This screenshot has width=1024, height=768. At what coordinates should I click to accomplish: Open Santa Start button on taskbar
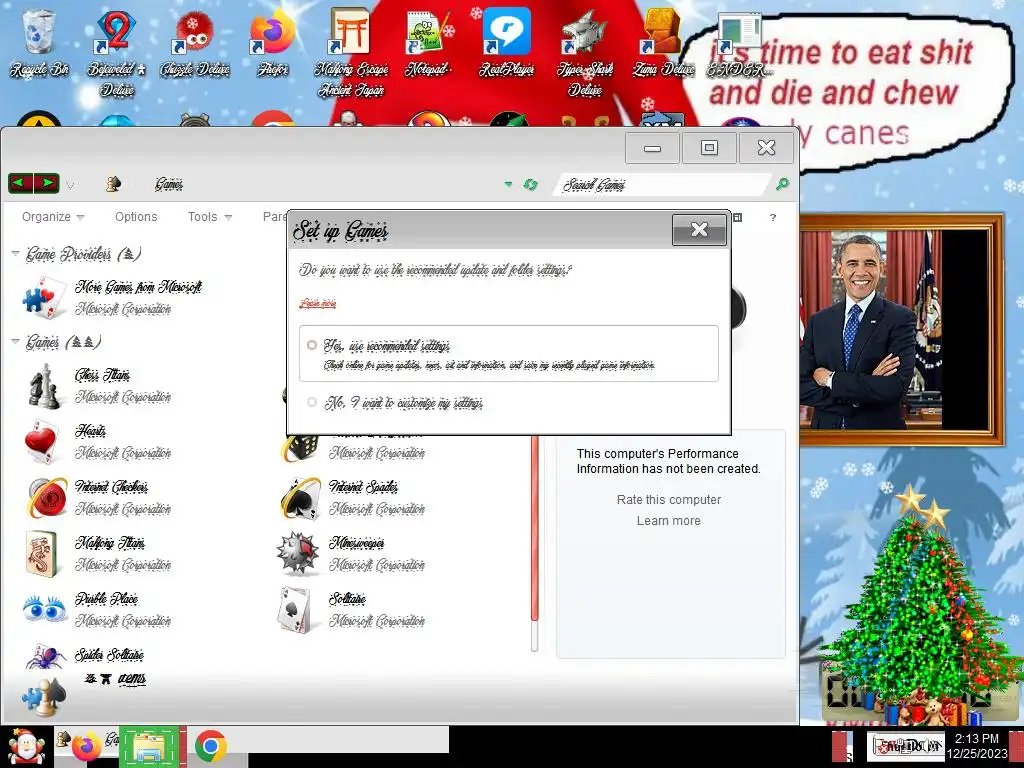(x=25, y=746)
